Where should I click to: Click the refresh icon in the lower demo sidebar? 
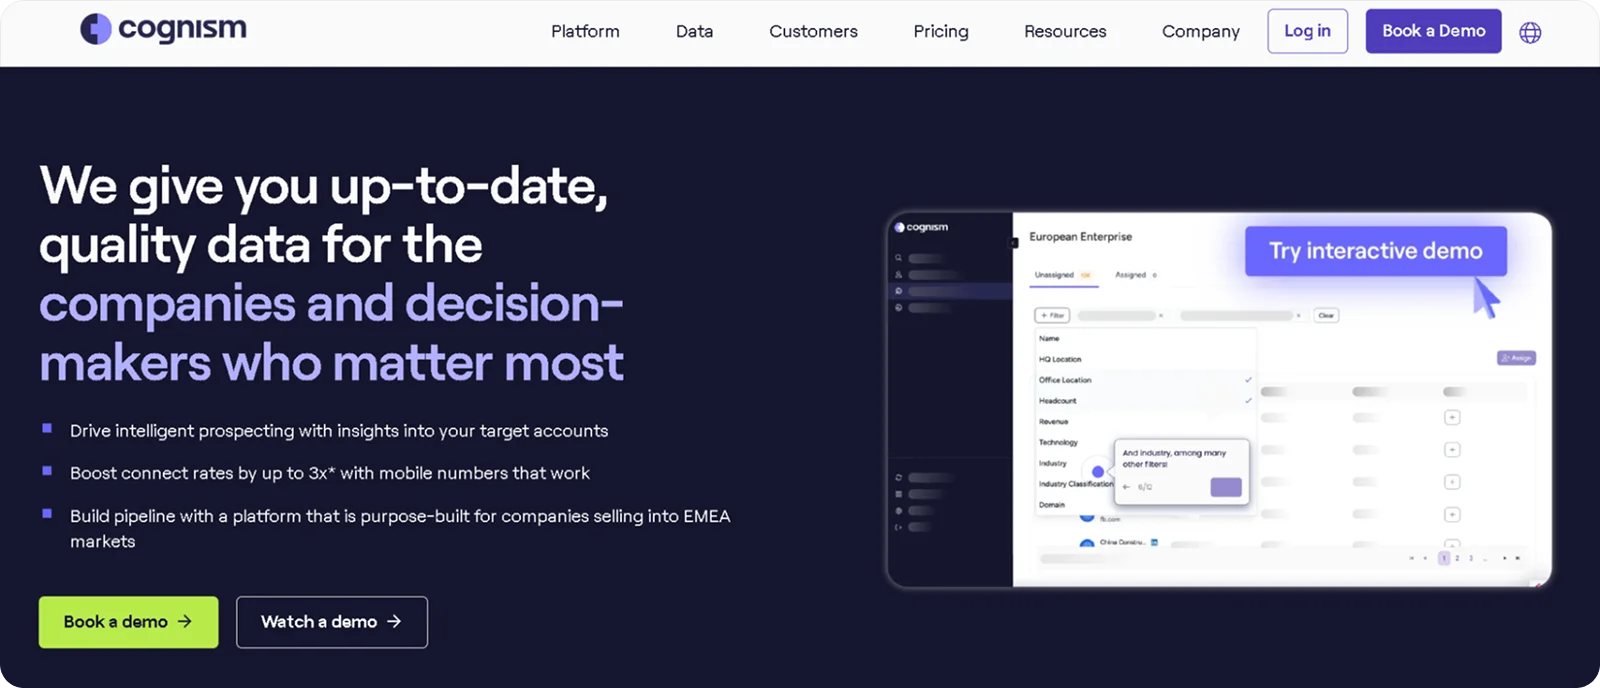click(898, 477)
